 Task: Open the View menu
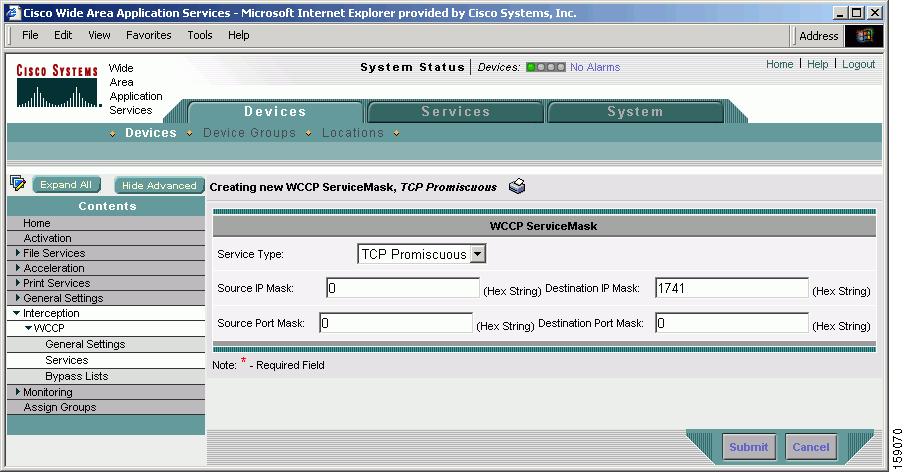pyautogui.click(x=99, y=35)
